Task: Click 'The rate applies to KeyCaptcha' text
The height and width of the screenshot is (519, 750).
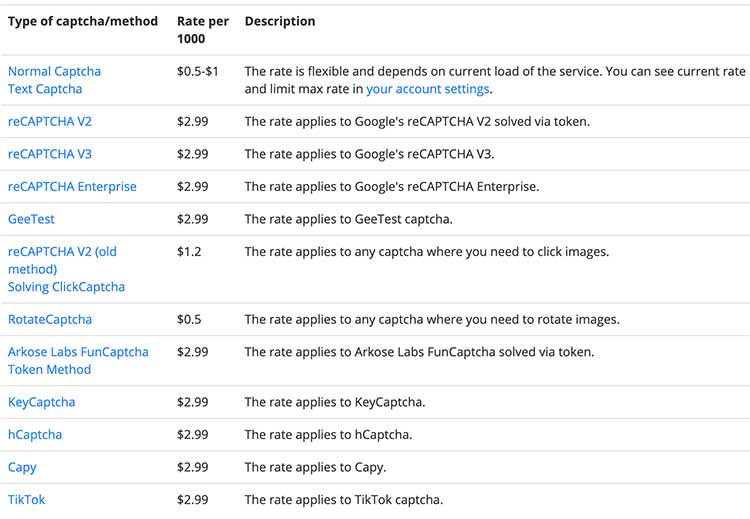Action: point(334,402)
